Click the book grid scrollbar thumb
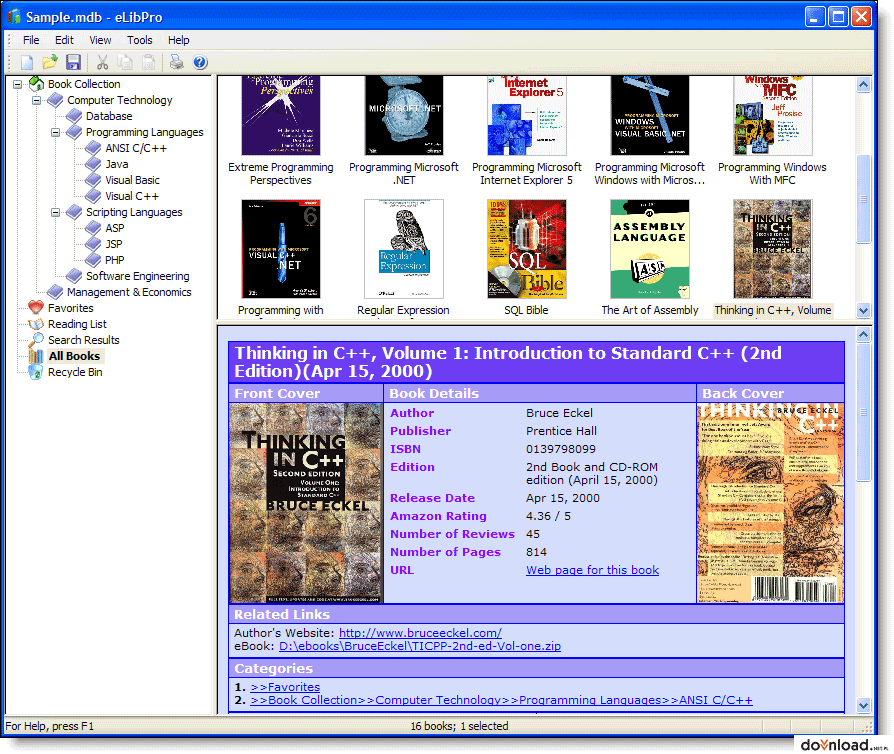 coord(864,198)
